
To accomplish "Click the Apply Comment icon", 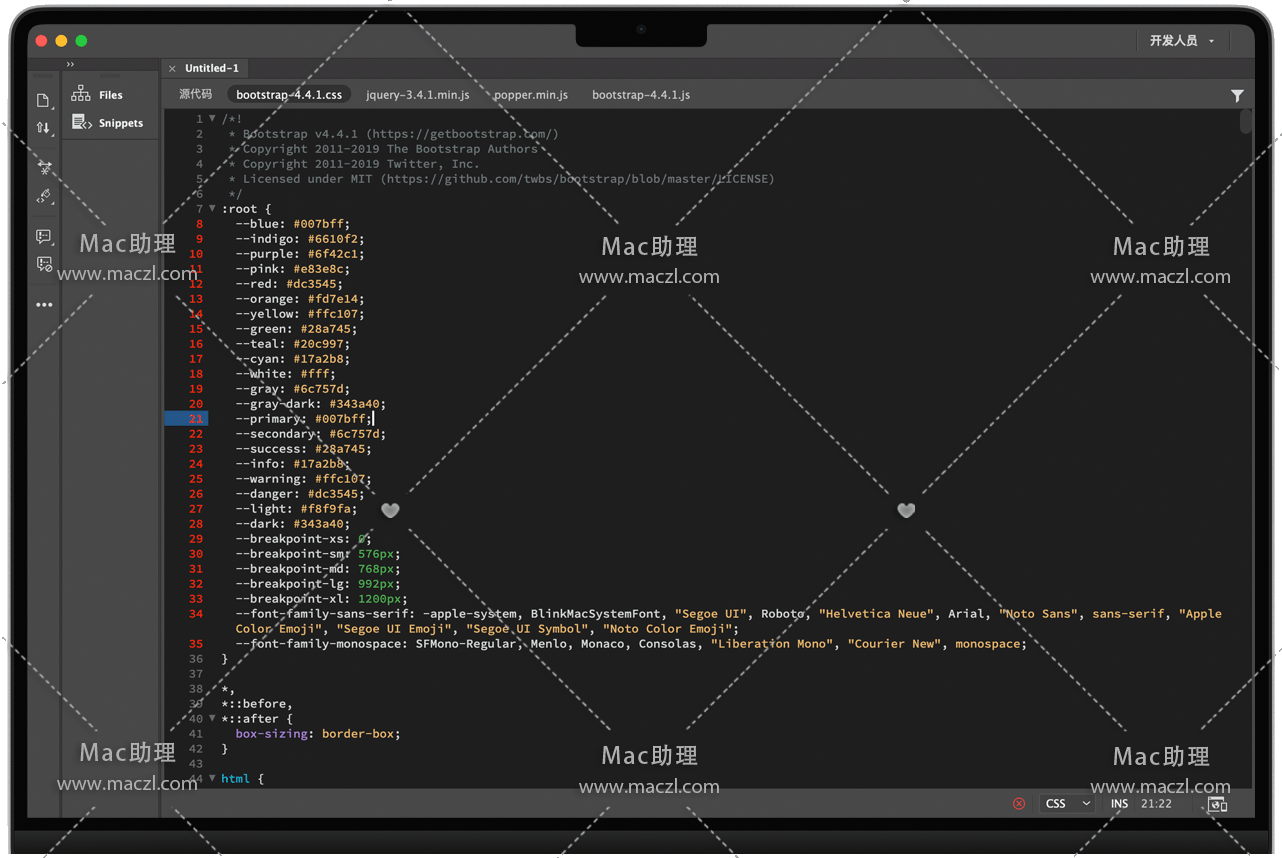I will tap(44, 237).
